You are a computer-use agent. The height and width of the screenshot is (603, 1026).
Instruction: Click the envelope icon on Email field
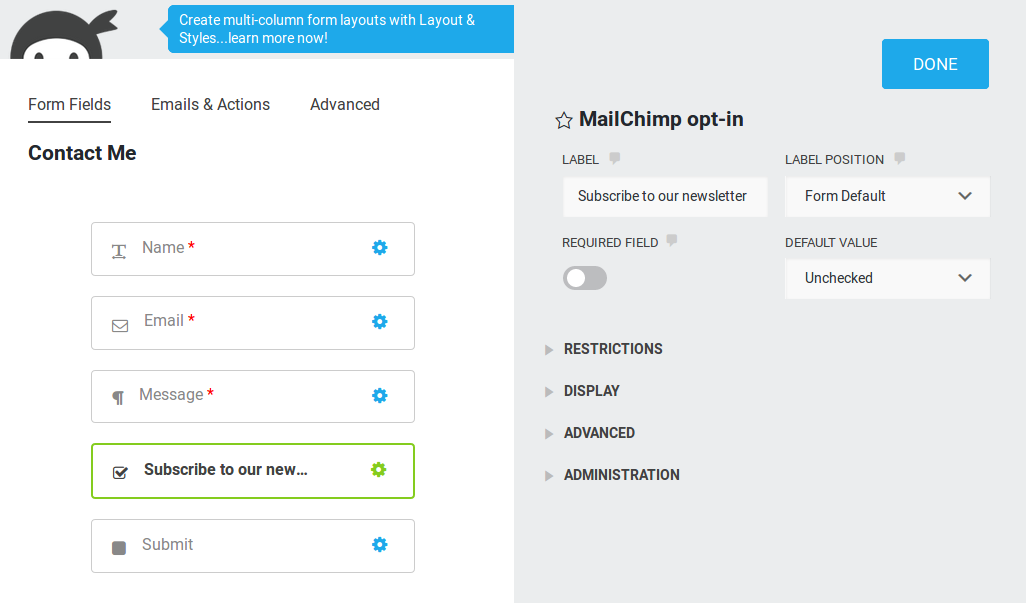(x=120, y=326)
